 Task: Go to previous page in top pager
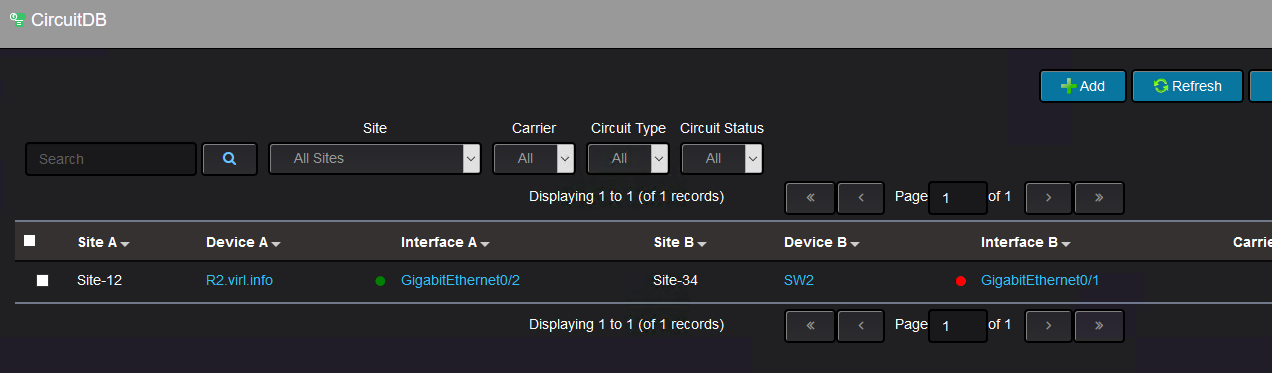coord(860,198)
